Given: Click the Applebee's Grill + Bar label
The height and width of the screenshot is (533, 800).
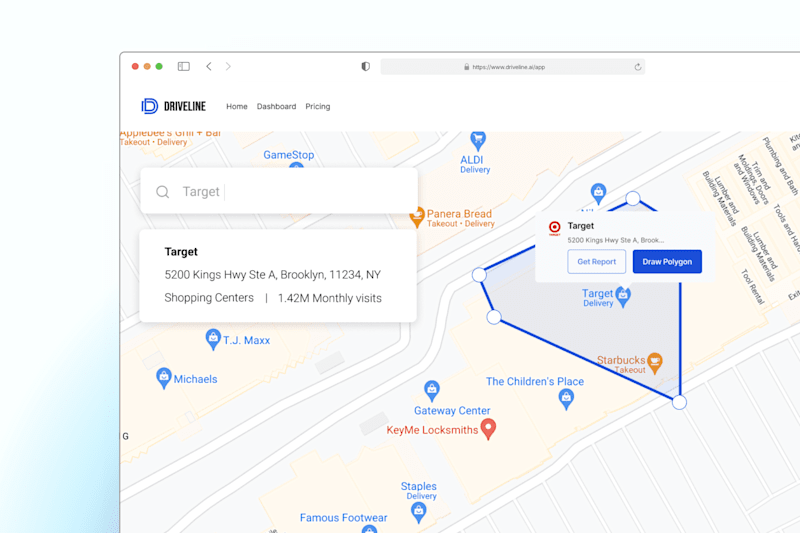Looking at the screenshot, I should [170, 134].
